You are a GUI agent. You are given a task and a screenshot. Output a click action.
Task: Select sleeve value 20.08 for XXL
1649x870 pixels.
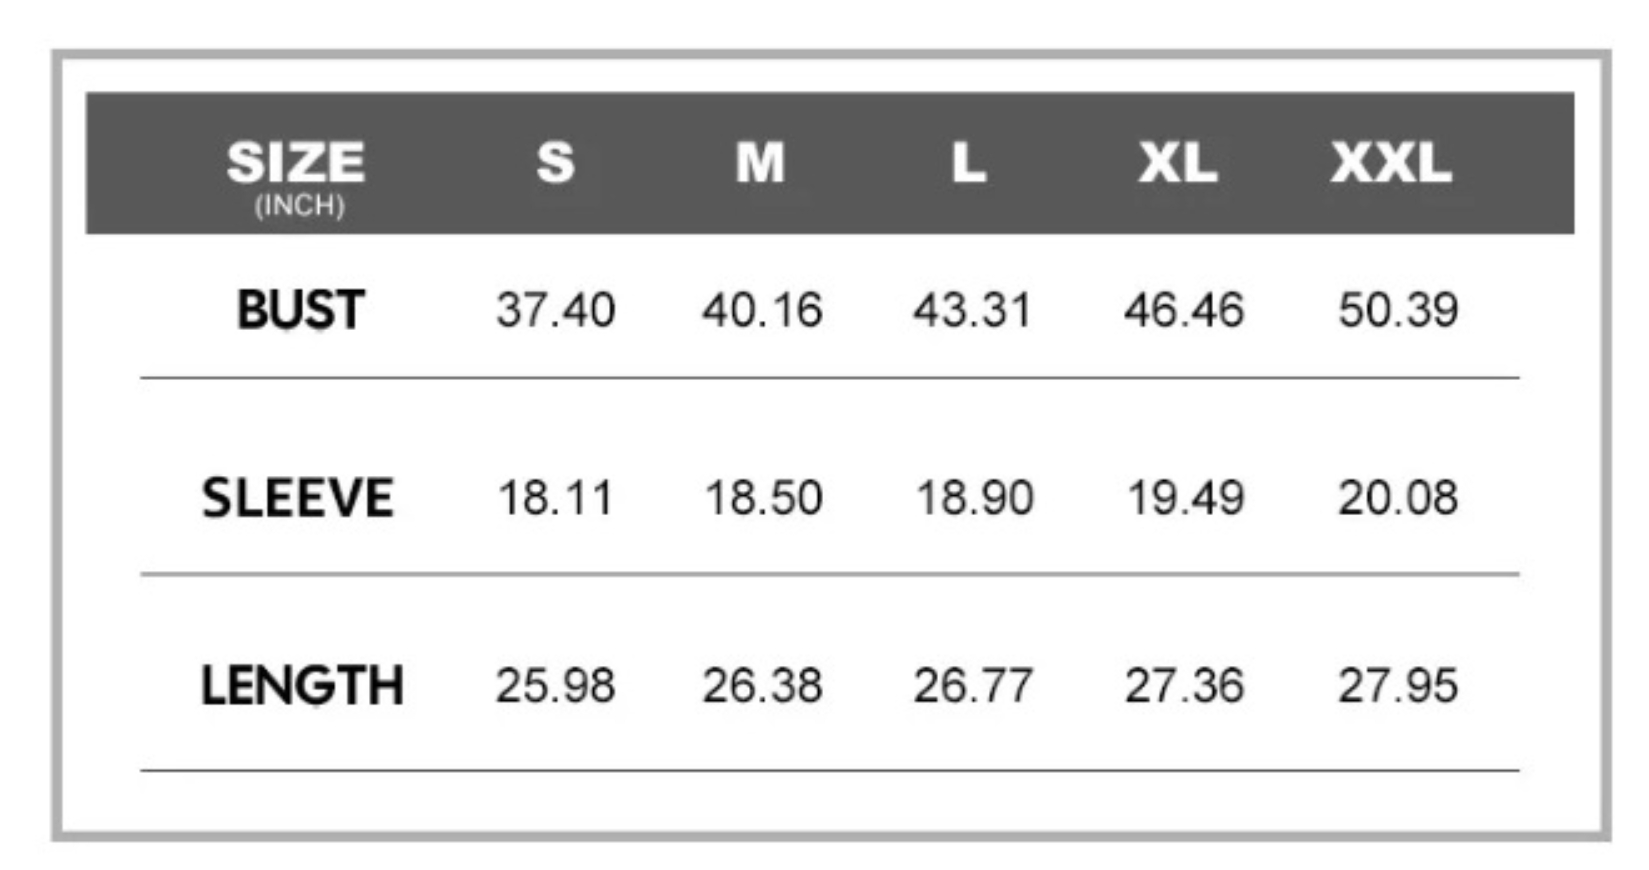click(x=1398, y=497)
